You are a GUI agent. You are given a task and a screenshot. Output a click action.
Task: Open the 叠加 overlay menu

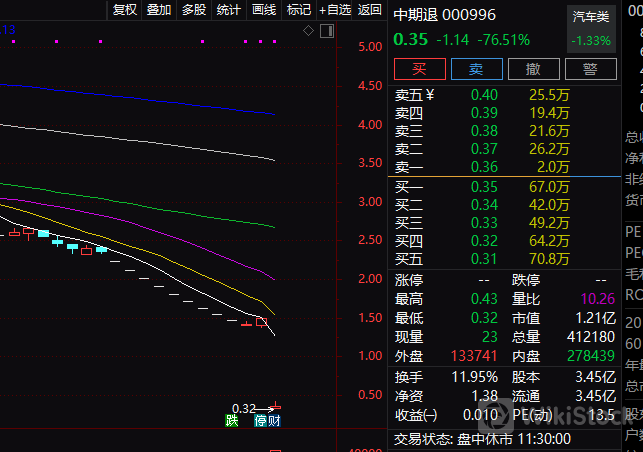[x=159, y=10]
